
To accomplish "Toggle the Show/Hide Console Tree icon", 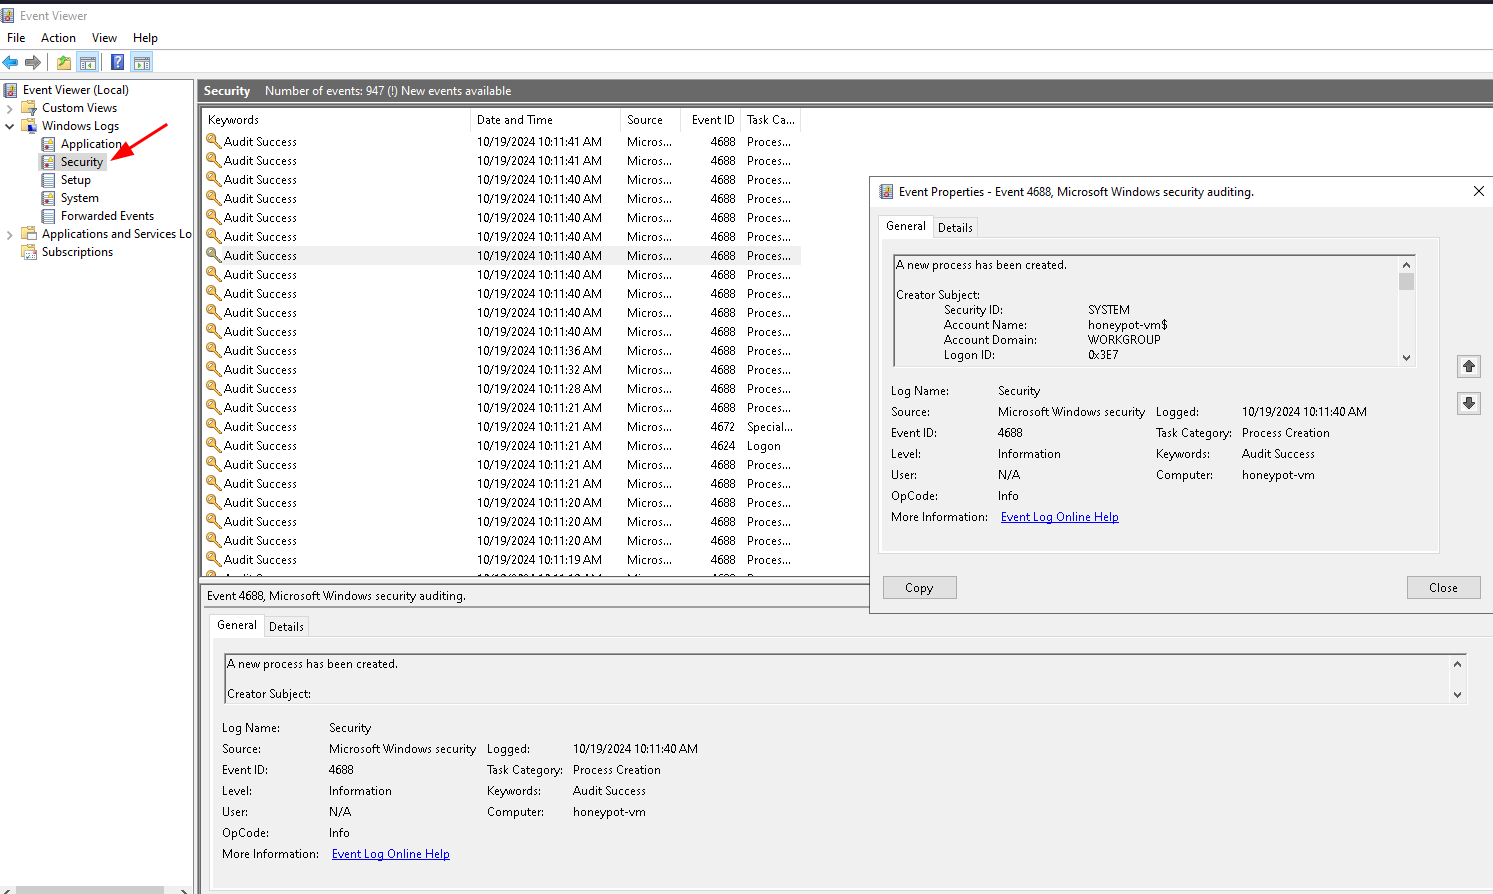I will tap(88, 62).
